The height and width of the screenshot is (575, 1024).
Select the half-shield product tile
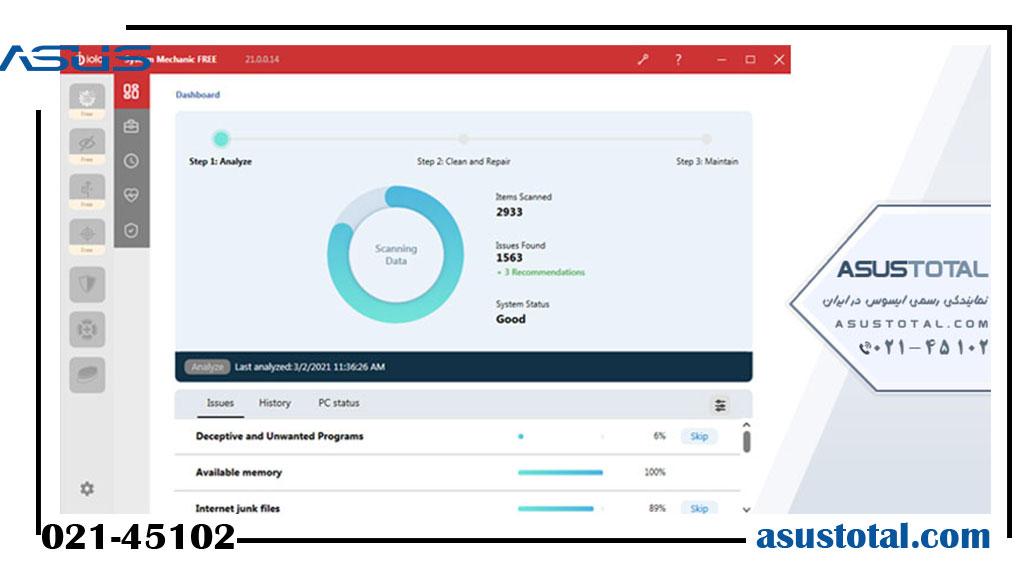coord(87,284)
